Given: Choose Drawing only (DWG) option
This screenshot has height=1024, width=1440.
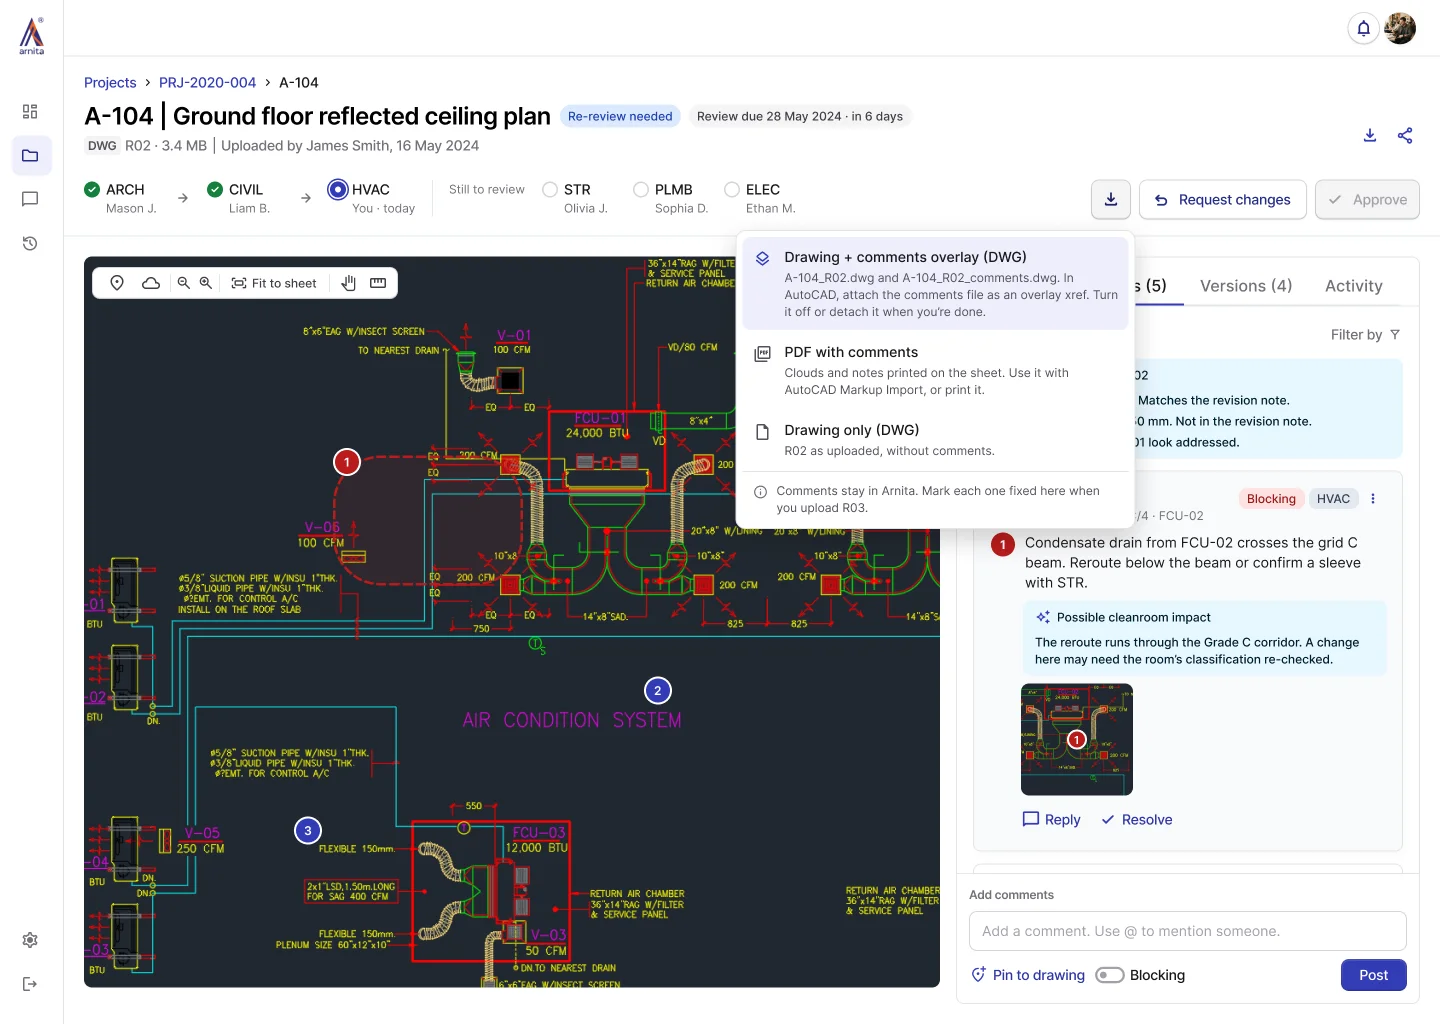Looking at the screenshot, I should [x=935, y=439].
